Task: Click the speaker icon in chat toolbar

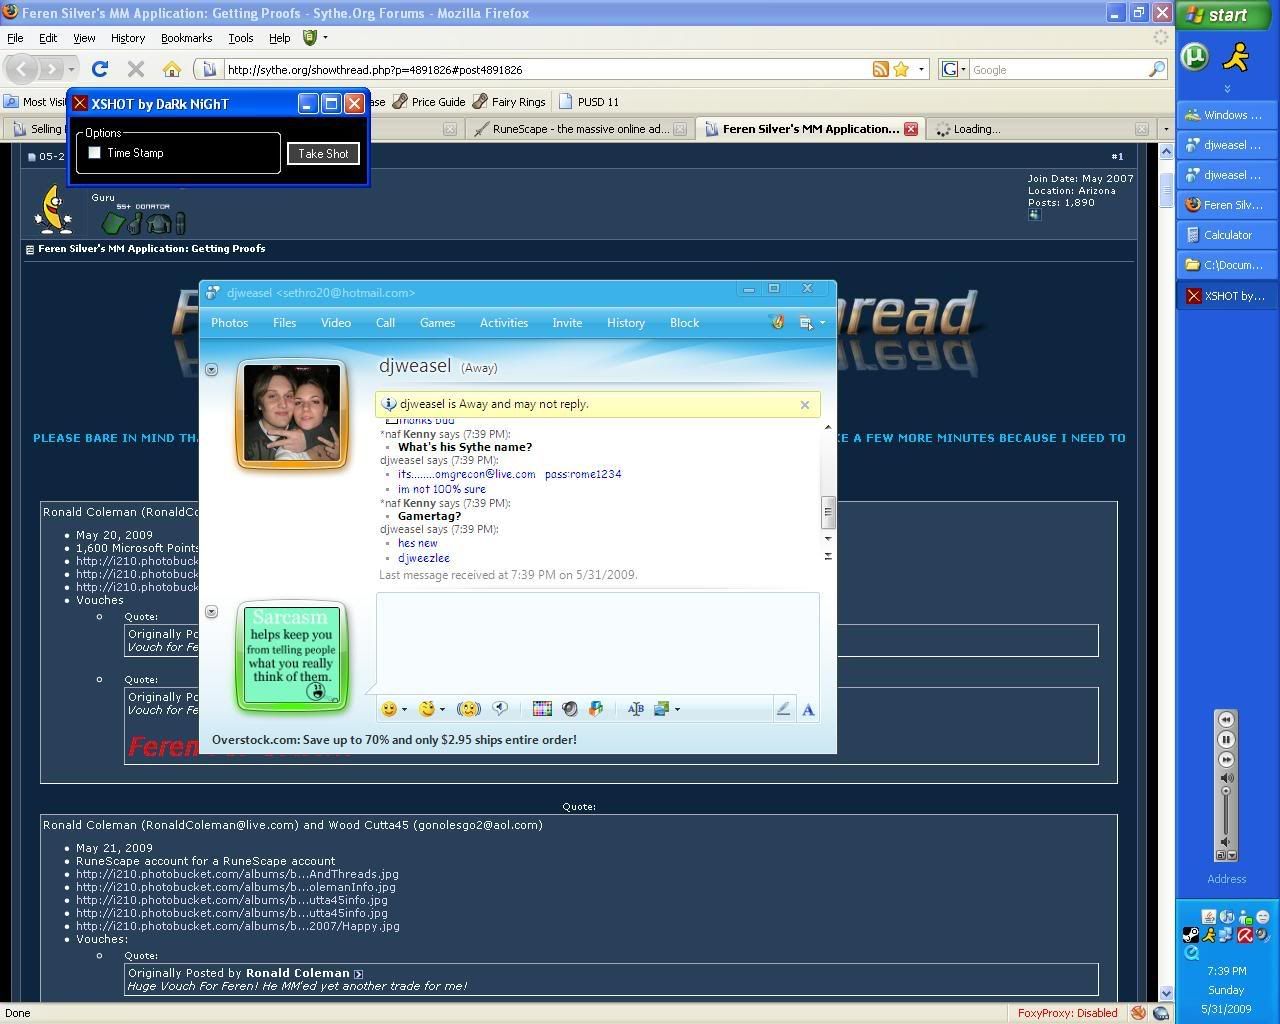Action: [569, 709]
